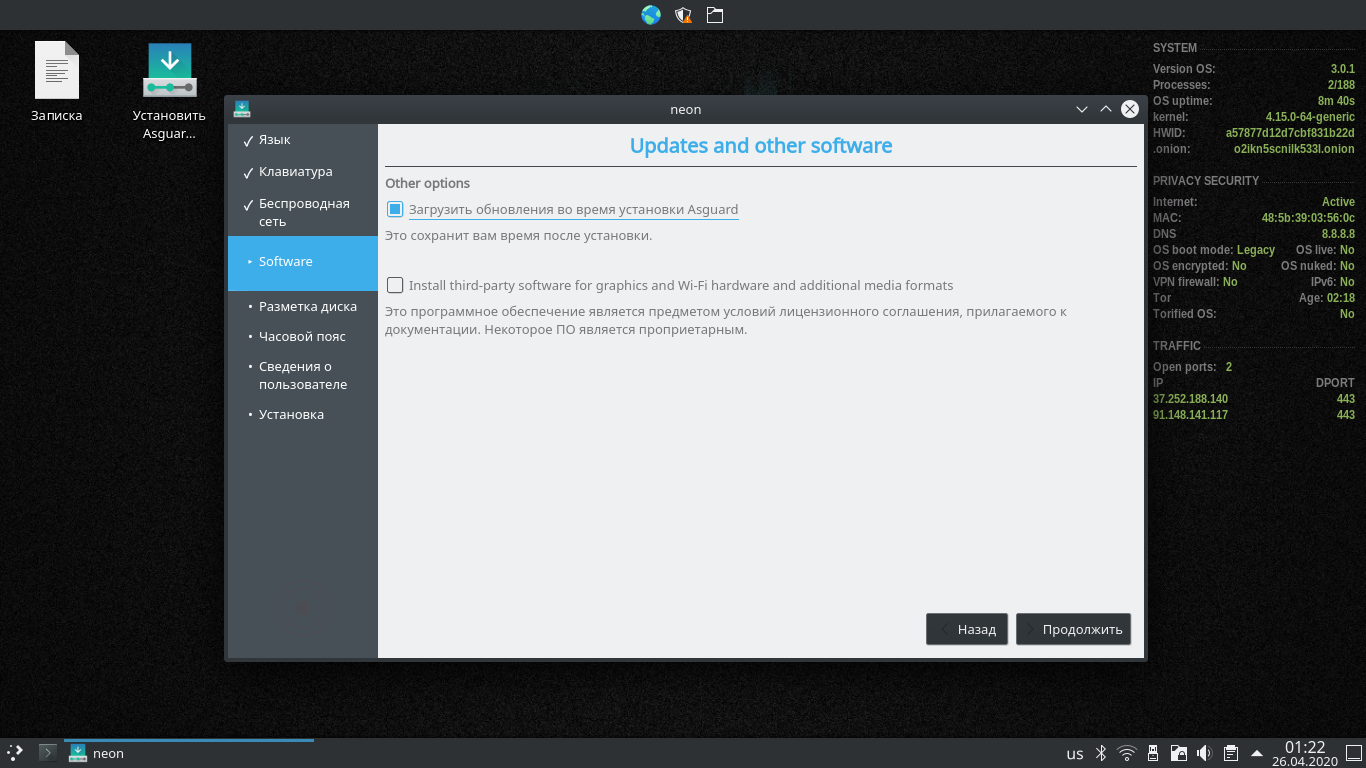Click the OS boot mode Legacy value
The height and width of the screenshot is (768, 1366).
(1256, 250)
